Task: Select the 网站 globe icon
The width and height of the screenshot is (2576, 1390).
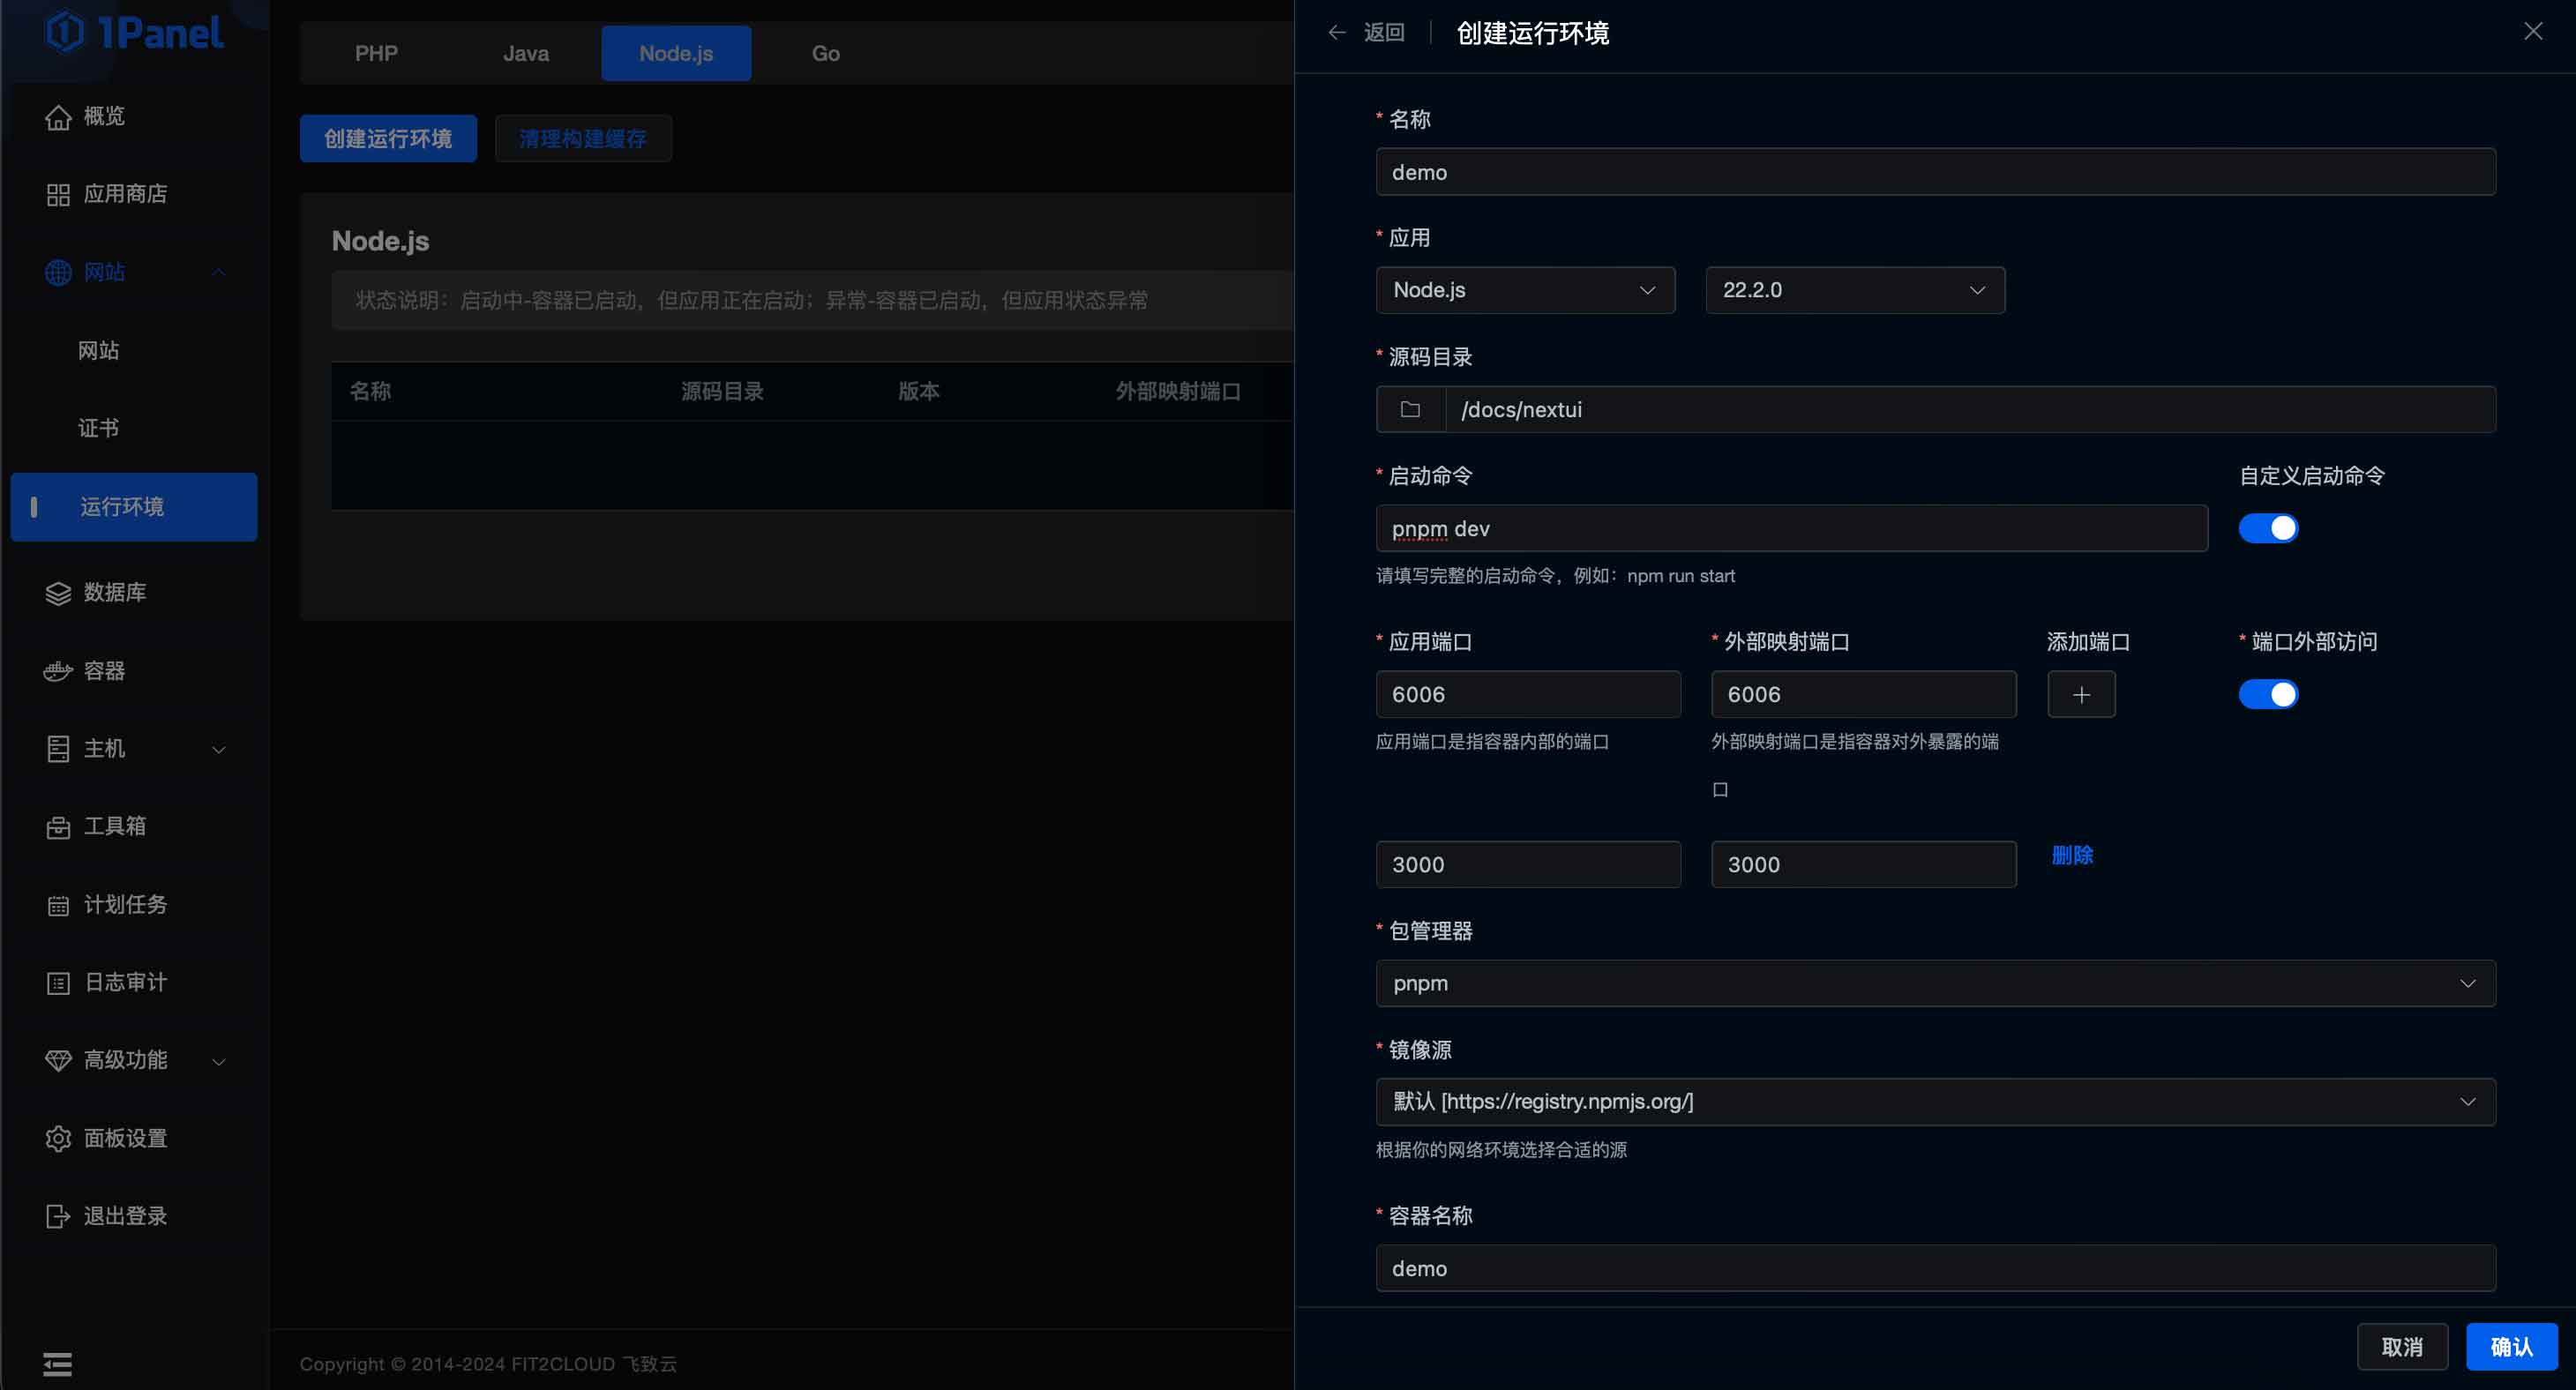Action: (x=58, y=272)
